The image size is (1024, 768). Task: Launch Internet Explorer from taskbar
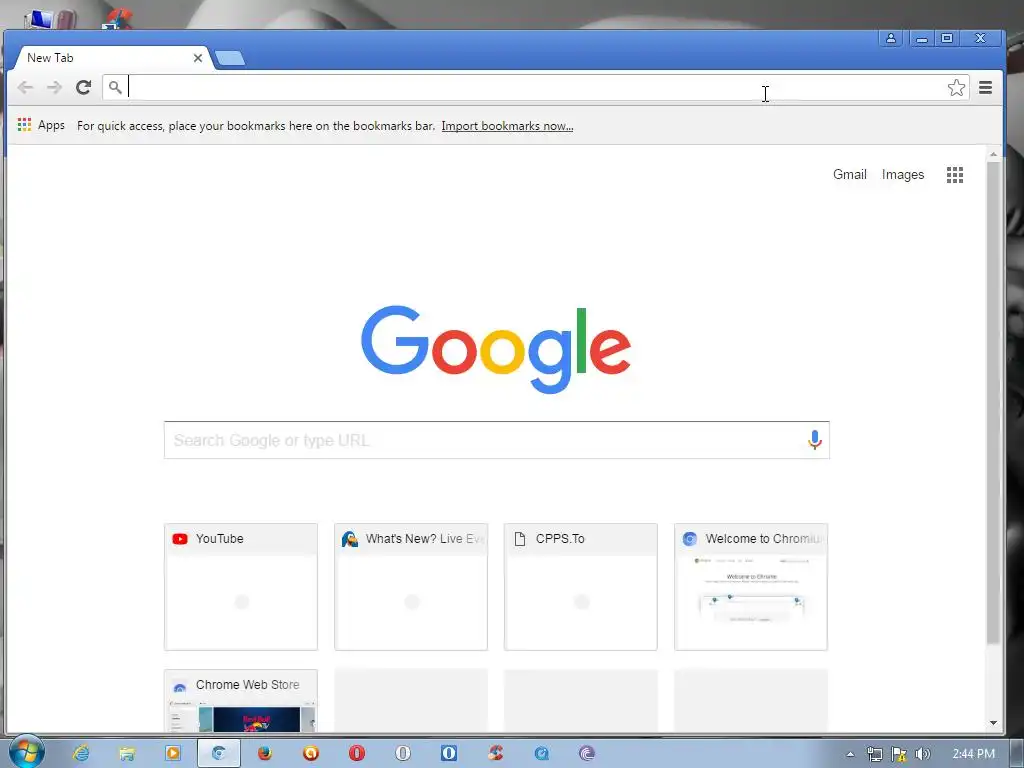coord(81,753)
